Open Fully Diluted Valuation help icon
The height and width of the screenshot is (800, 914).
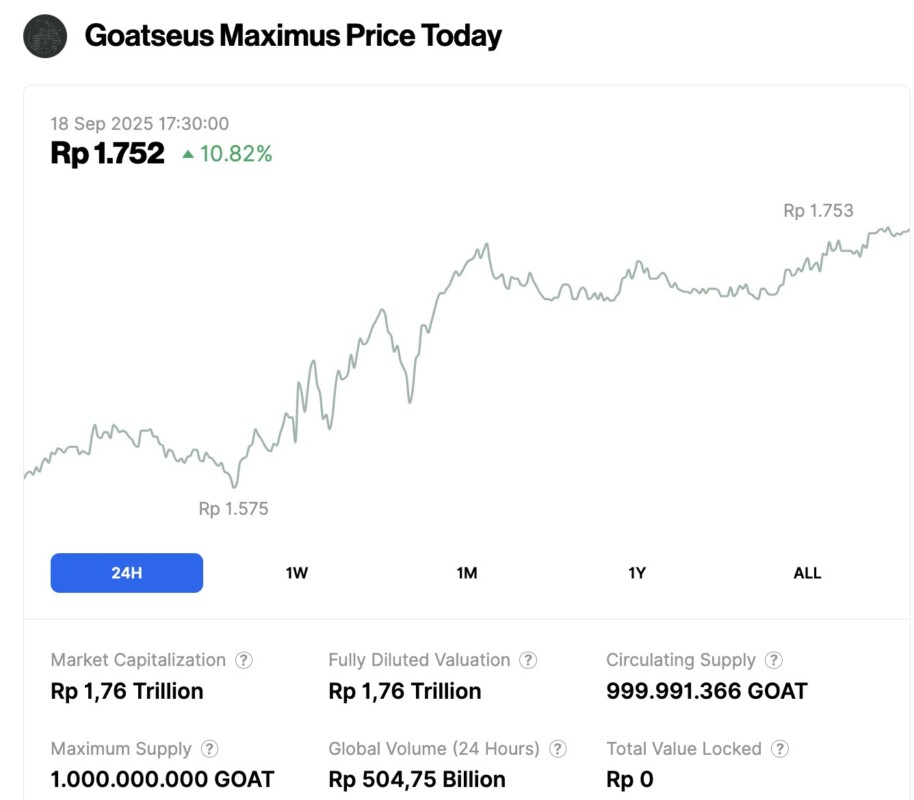coord(528,660)
